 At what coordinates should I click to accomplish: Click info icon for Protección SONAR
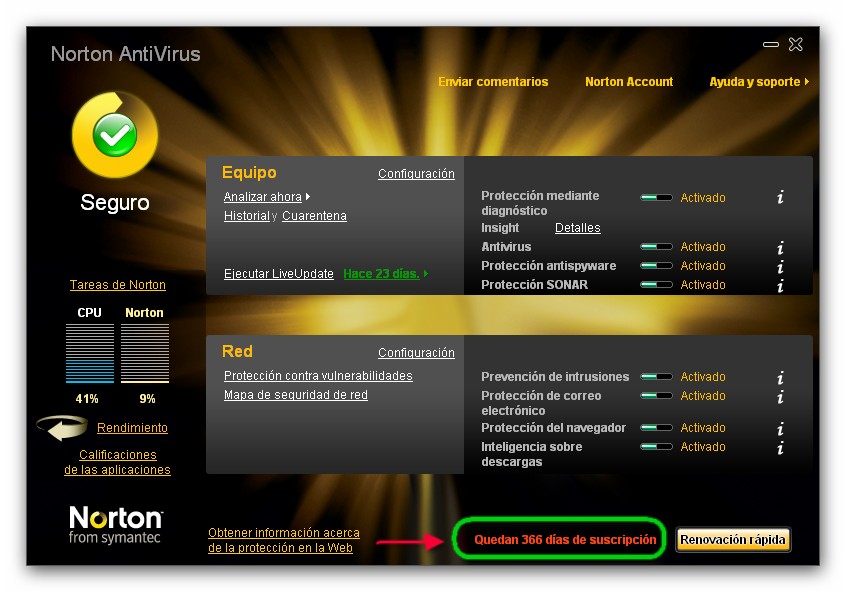tap(780, 286)
